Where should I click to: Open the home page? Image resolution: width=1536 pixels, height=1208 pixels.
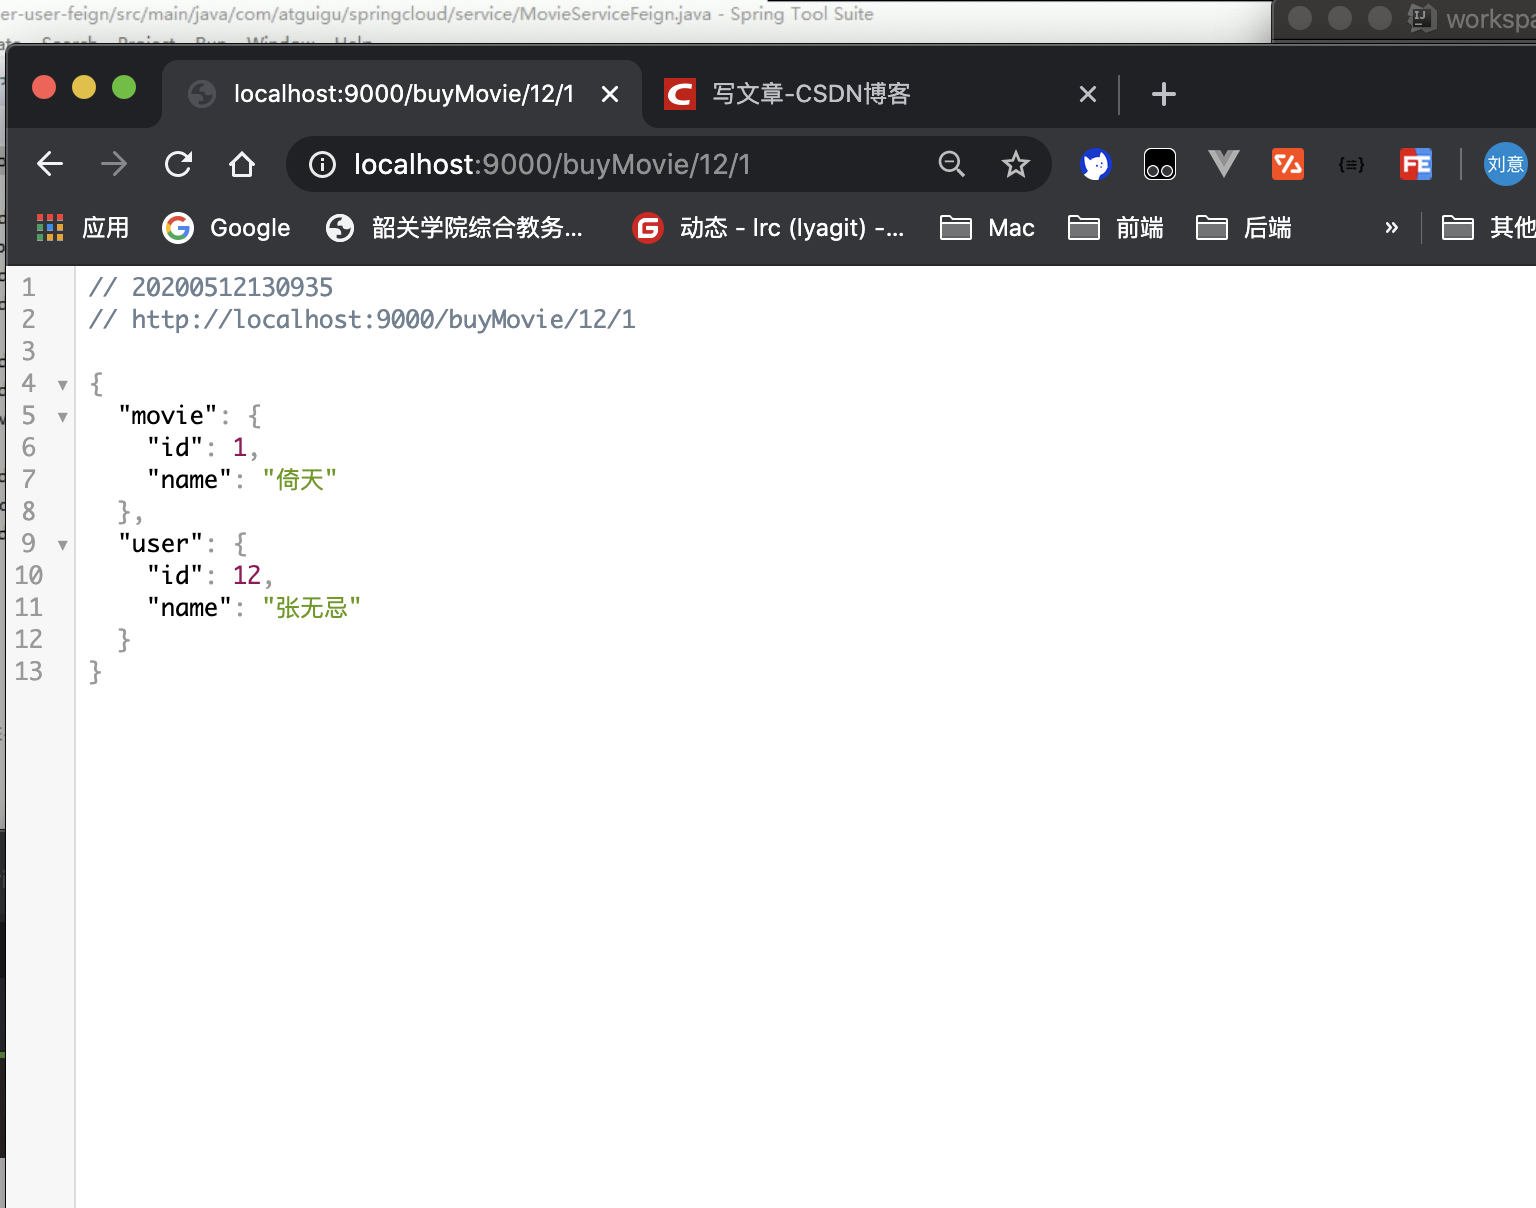click(x=242, y=164)
